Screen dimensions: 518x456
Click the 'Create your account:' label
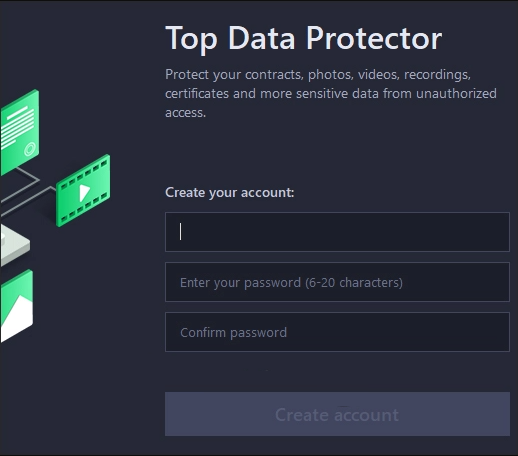coord(230,192)
